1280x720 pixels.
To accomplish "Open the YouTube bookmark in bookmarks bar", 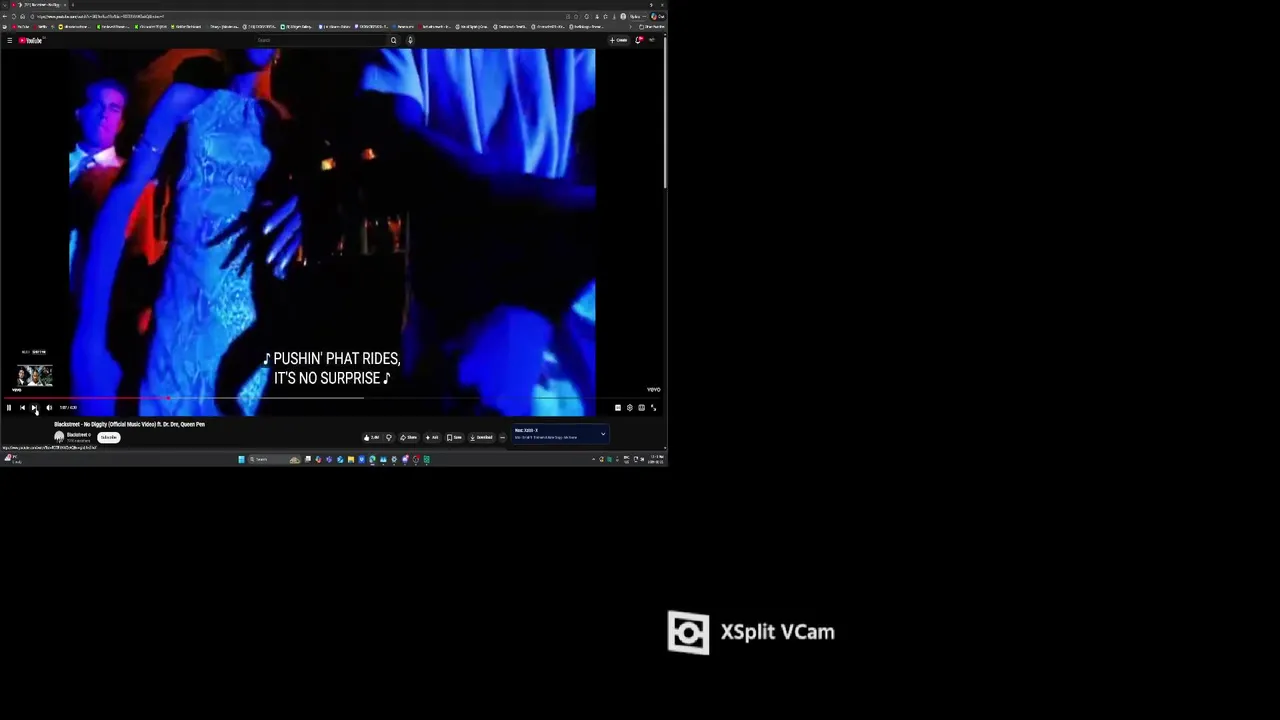I will (20, 27).
